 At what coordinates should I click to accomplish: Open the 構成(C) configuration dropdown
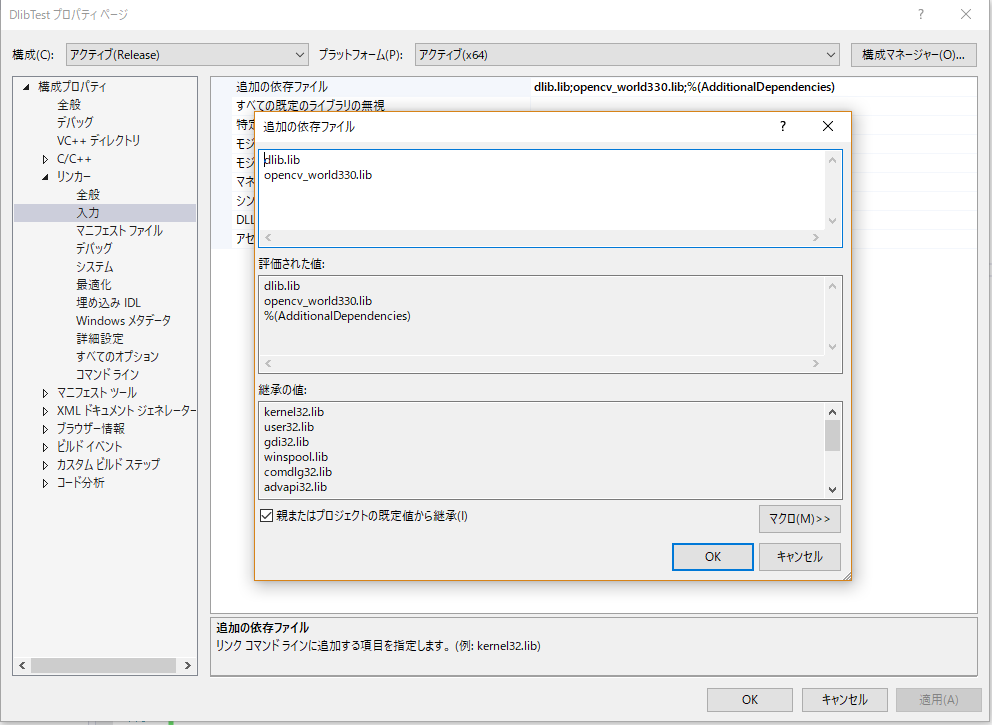tap(297, 54)
